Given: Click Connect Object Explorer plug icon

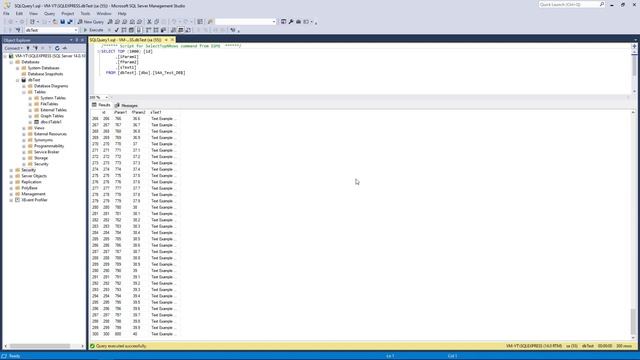Looking at the screenshot, I should tap(28, 48).
